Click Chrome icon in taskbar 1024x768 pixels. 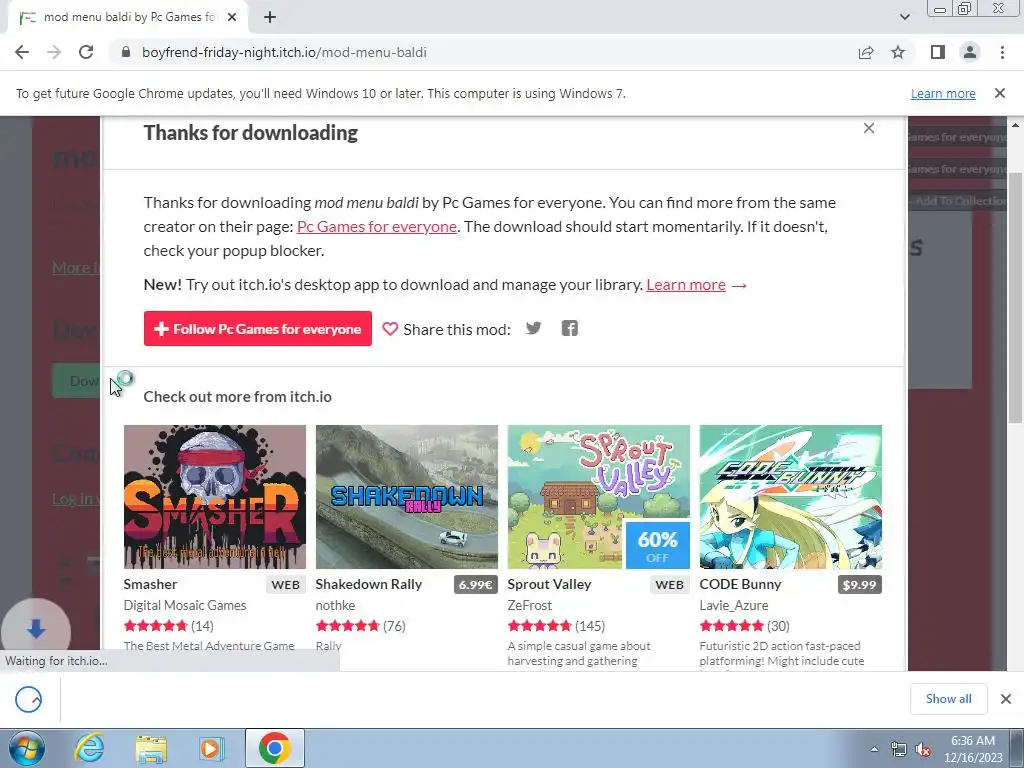click(x=274, y=748)
